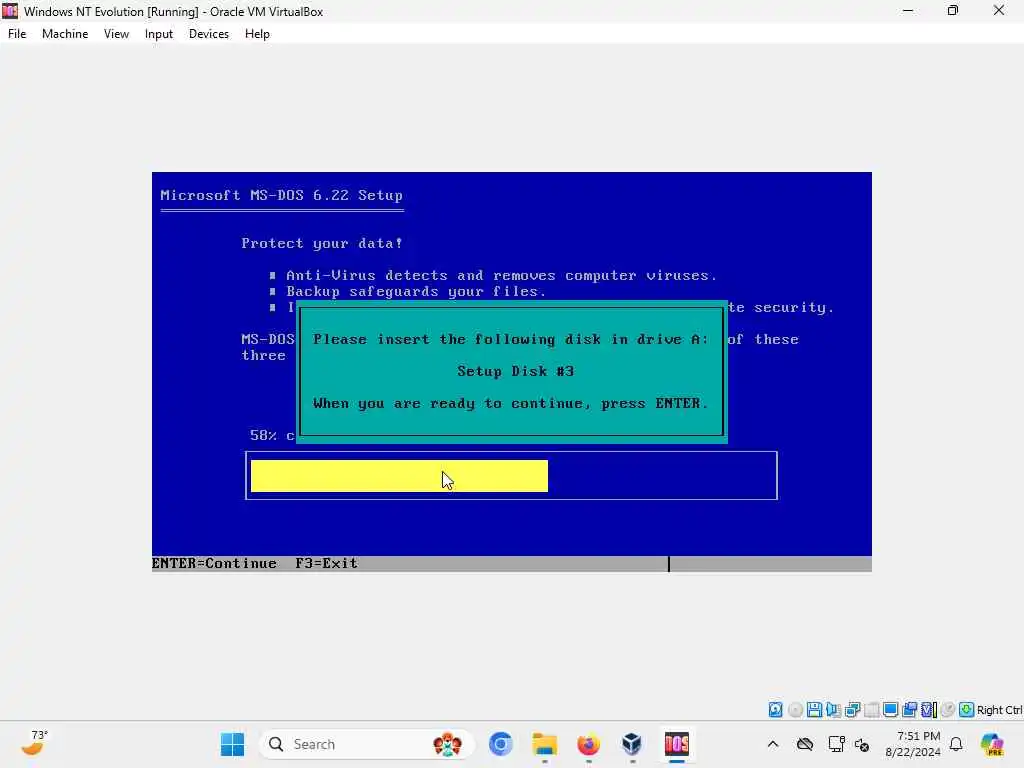The image size is (1024, 768).
Task: Click the running DOS VM taskbar icon
Action: click(x=677, y=744)
